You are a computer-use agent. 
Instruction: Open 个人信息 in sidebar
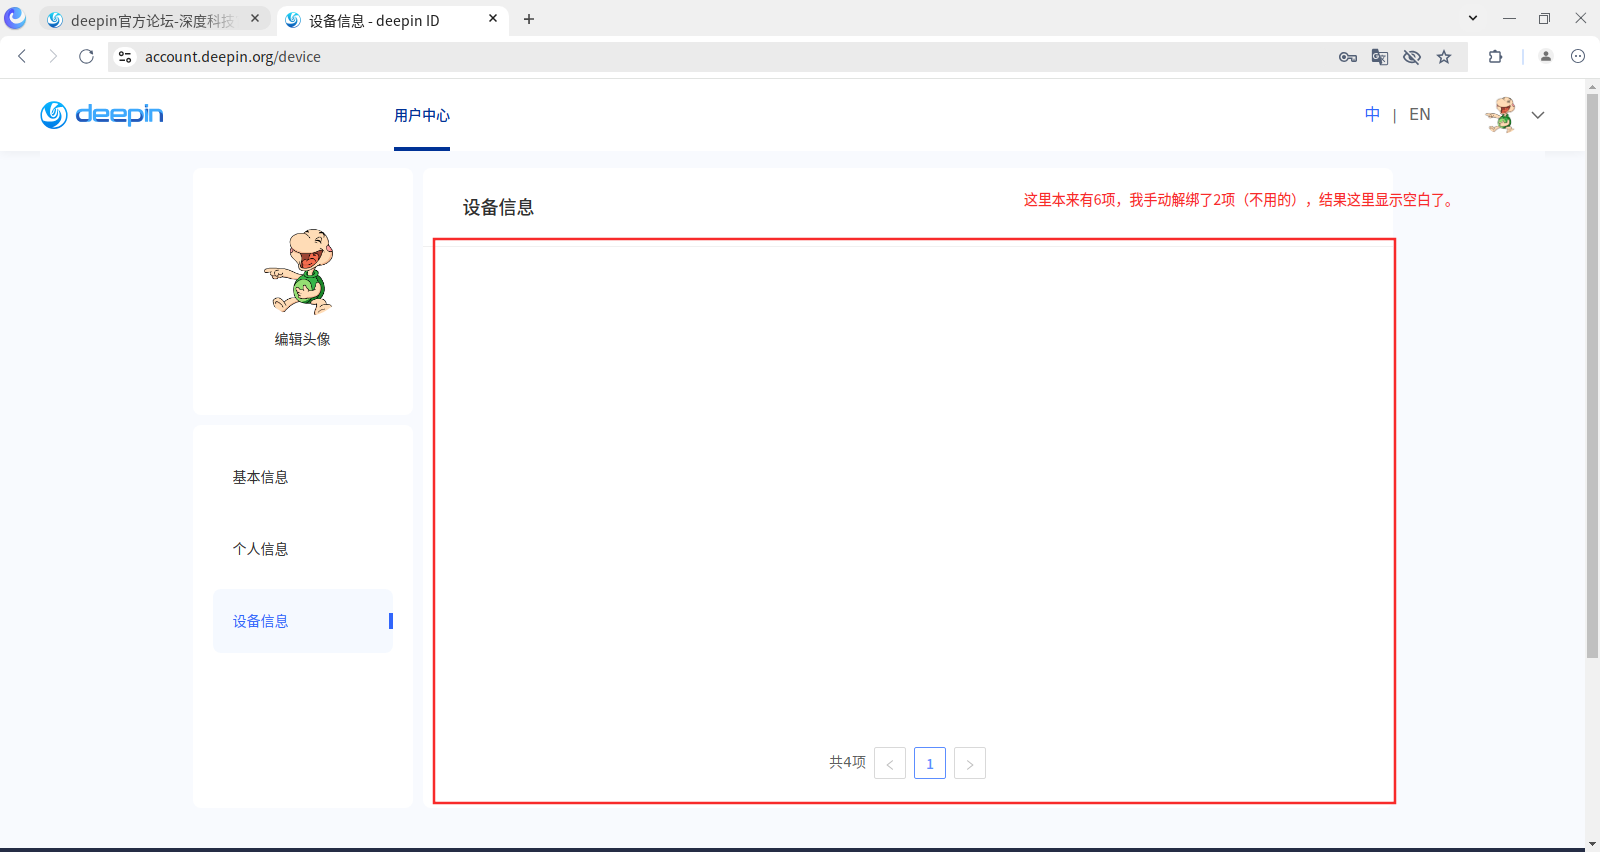pyautogui.click(x=261, y=549)
